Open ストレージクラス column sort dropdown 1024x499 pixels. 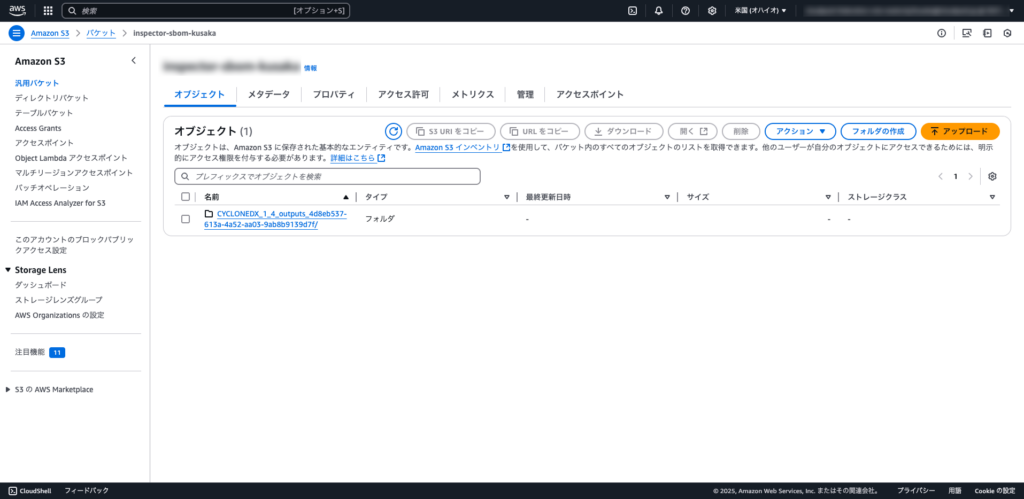[992, 197]
